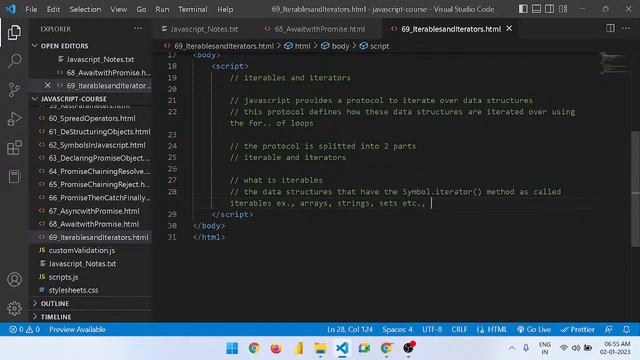Open Explorer's more actions ellipsis
640x360 pixels.
click(x=138, y=29)
